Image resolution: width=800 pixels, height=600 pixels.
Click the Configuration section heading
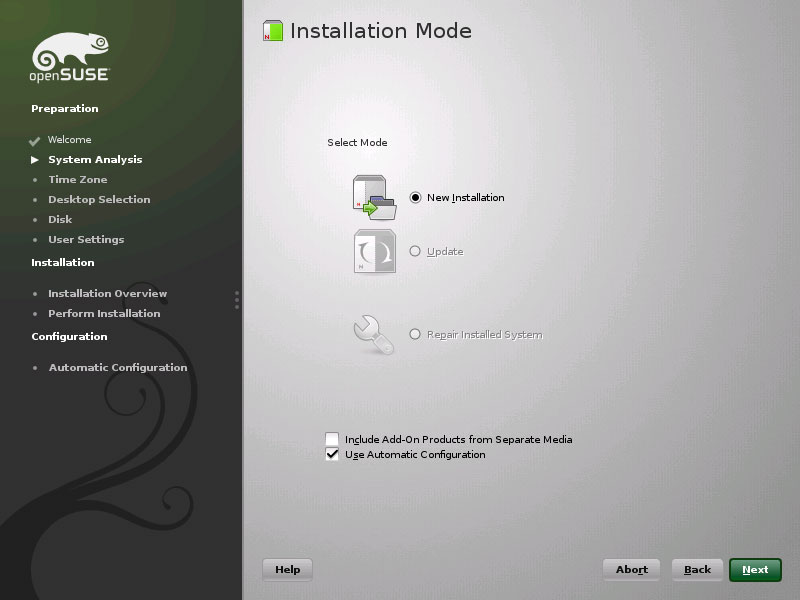(x=69, y=336)
